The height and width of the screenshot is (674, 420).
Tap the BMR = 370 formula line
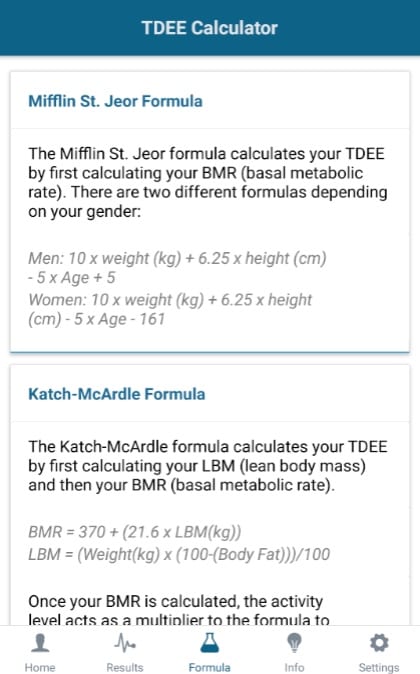(135, 532)
